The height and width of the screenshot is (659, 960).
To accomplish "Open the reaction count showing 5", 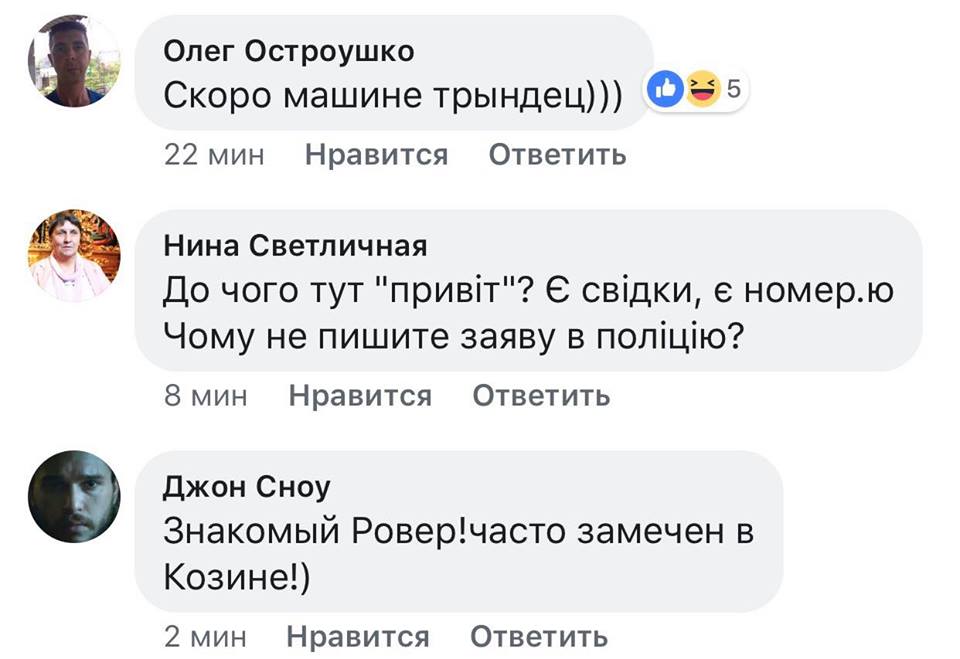I will [732, 91].
